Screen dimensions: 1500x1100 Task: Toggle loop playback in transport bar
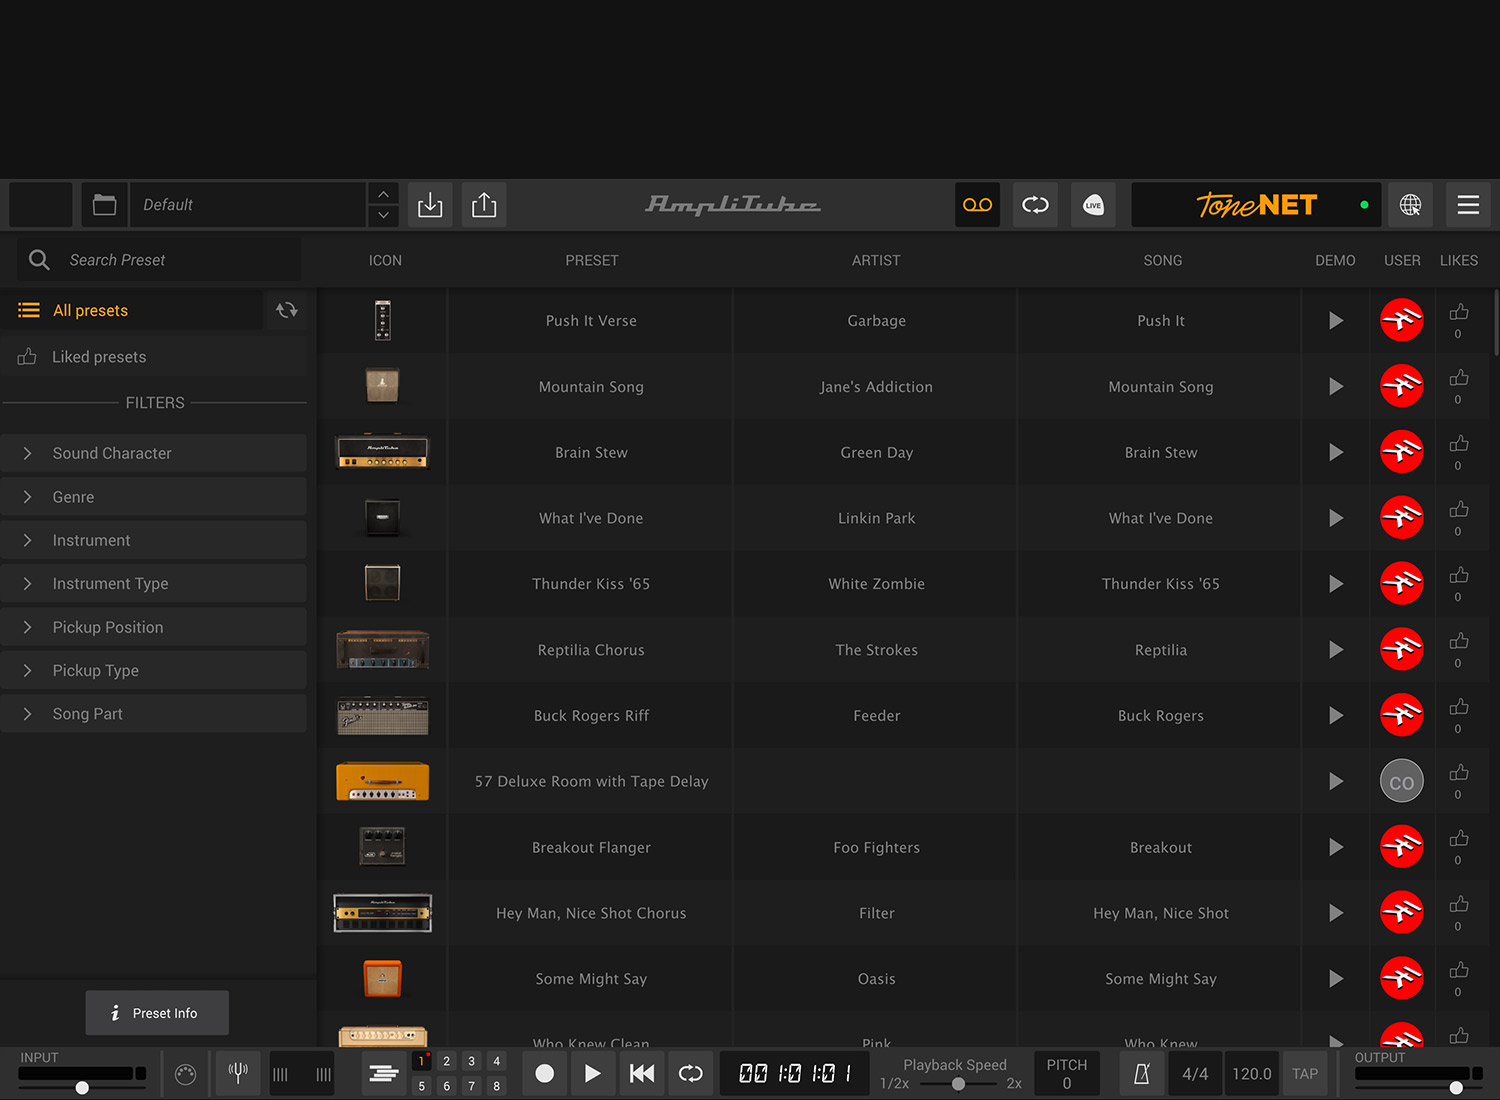click(690, 1073)
